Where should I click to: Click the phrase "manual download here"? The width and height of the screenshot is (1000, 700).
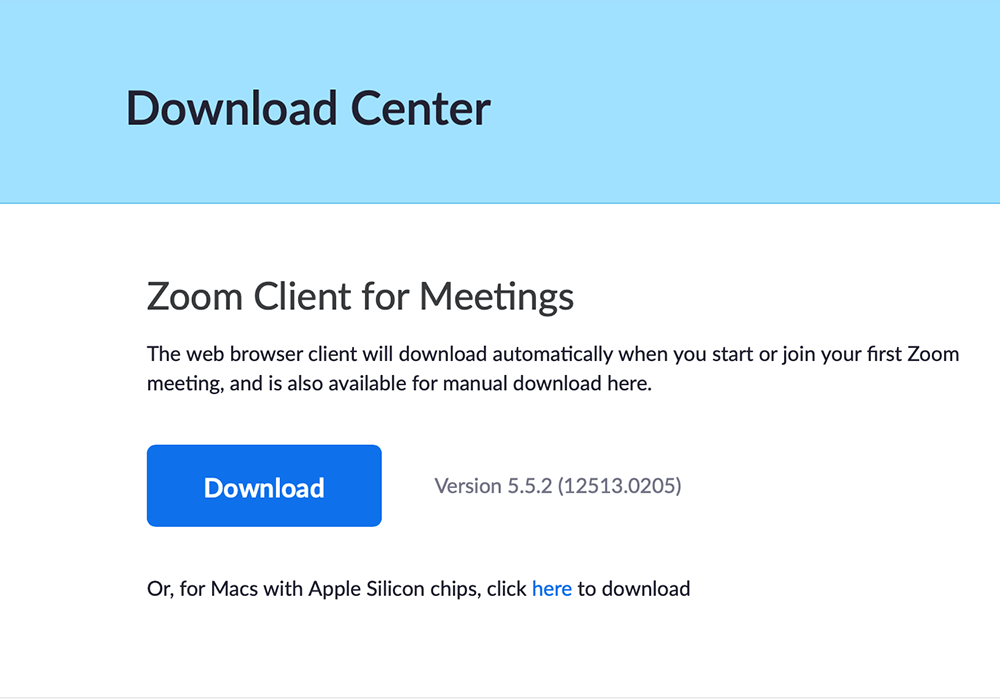pyautogui.click(x=579, y=383)
